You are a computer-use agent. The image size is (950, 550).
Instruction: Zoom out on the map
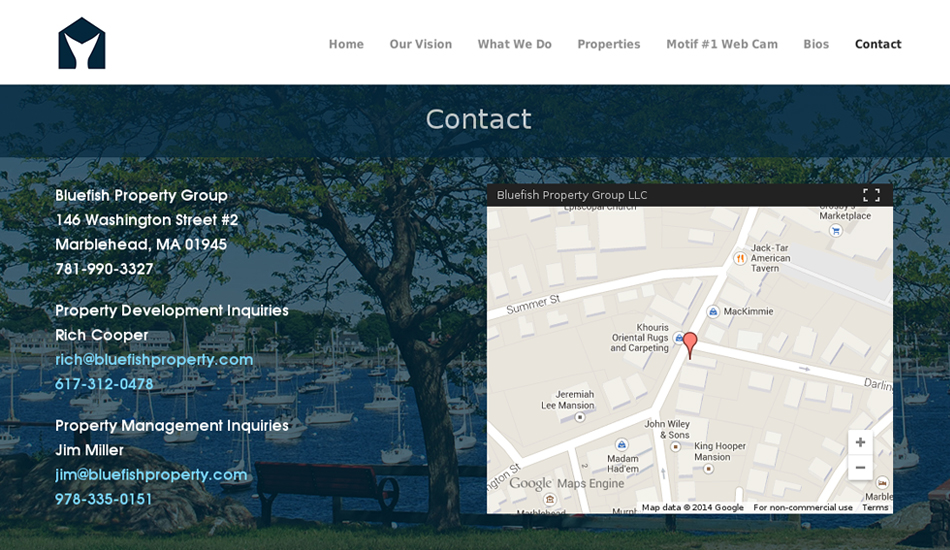coord(860,468)
